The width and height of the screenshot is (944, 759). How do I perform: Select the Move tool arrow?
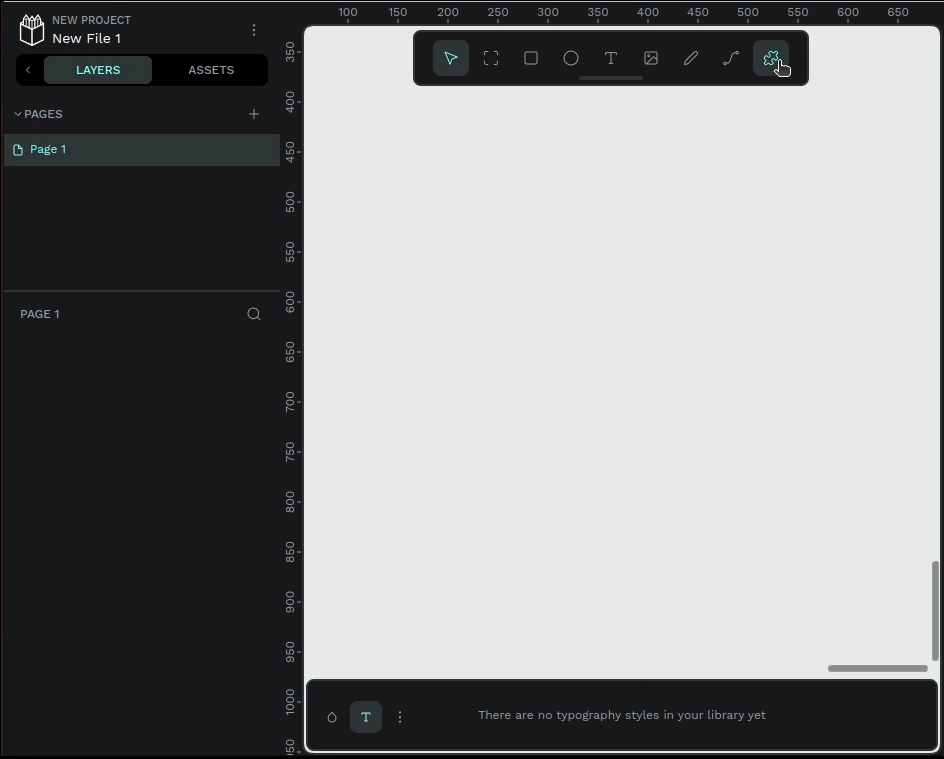point(451,58)
